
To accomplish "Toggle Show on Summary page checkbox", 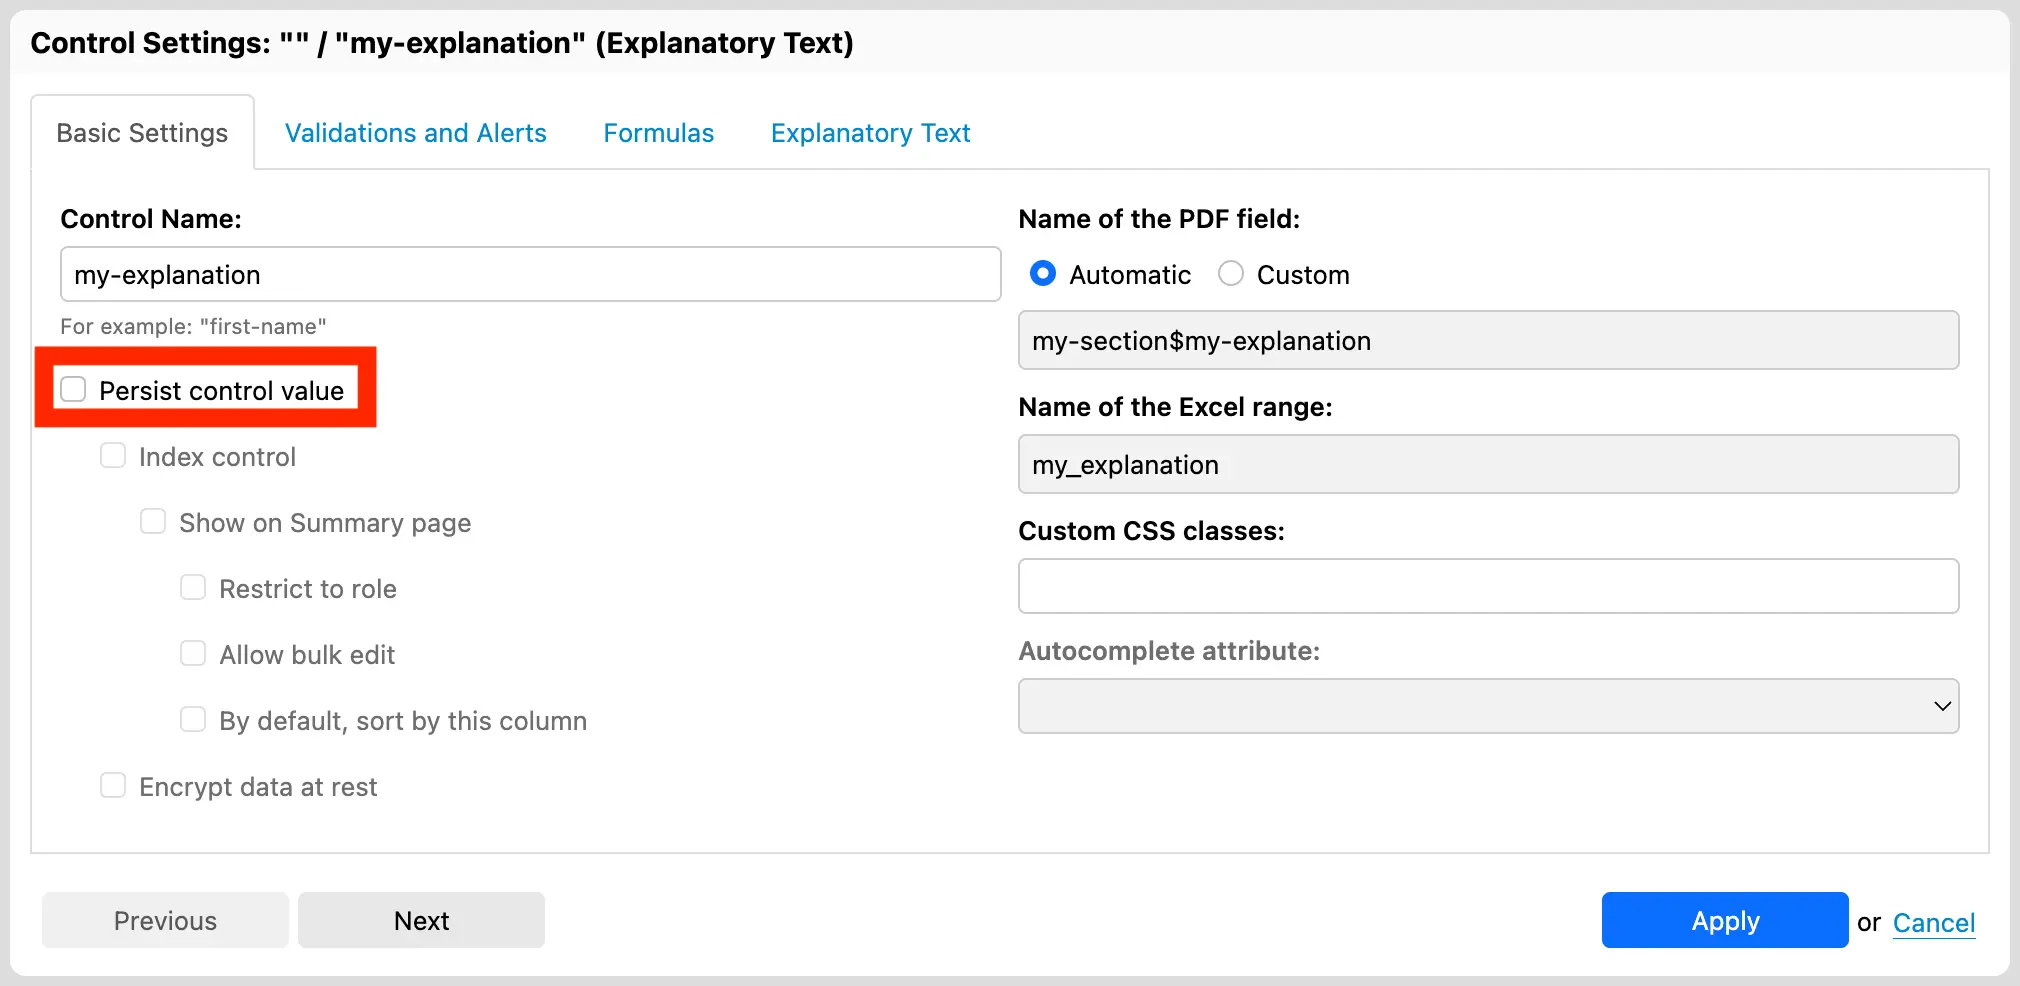I will 153,522.
